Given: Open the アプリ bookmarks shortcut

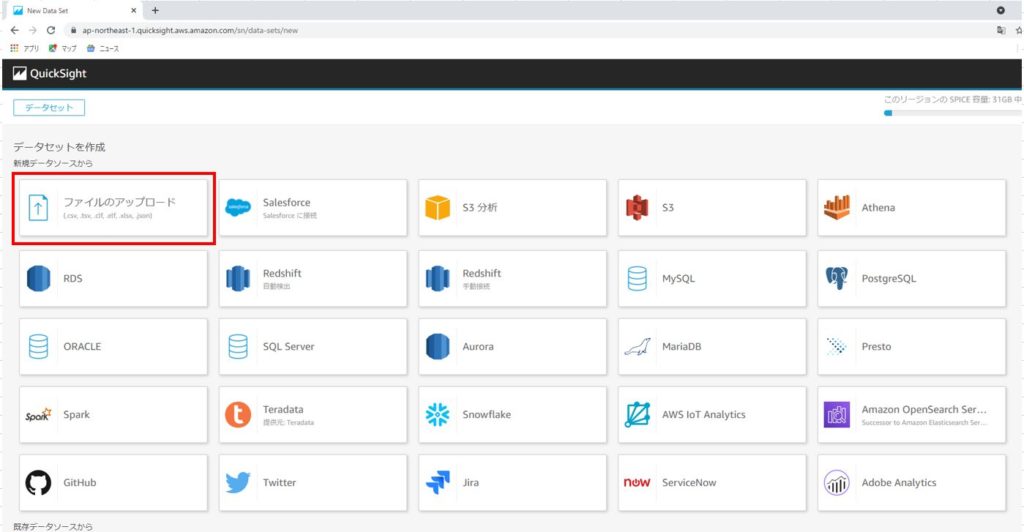Looking at the screenshot, I should point(25,48).
